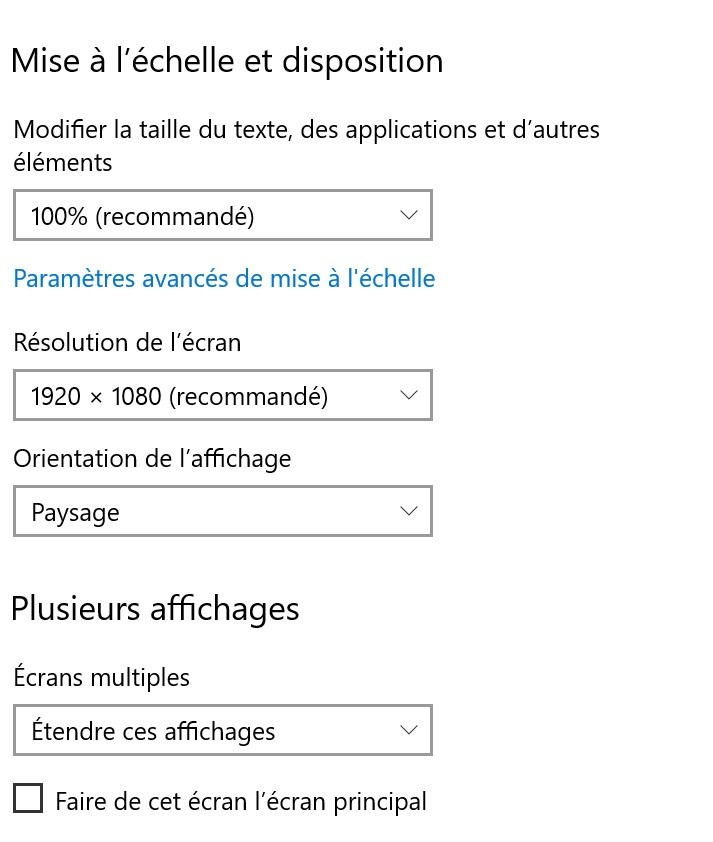Open the 'Paramètres avancés de mise à l'échelle' link
Screen dimensions: 713x842
click(x=224, y=278)
